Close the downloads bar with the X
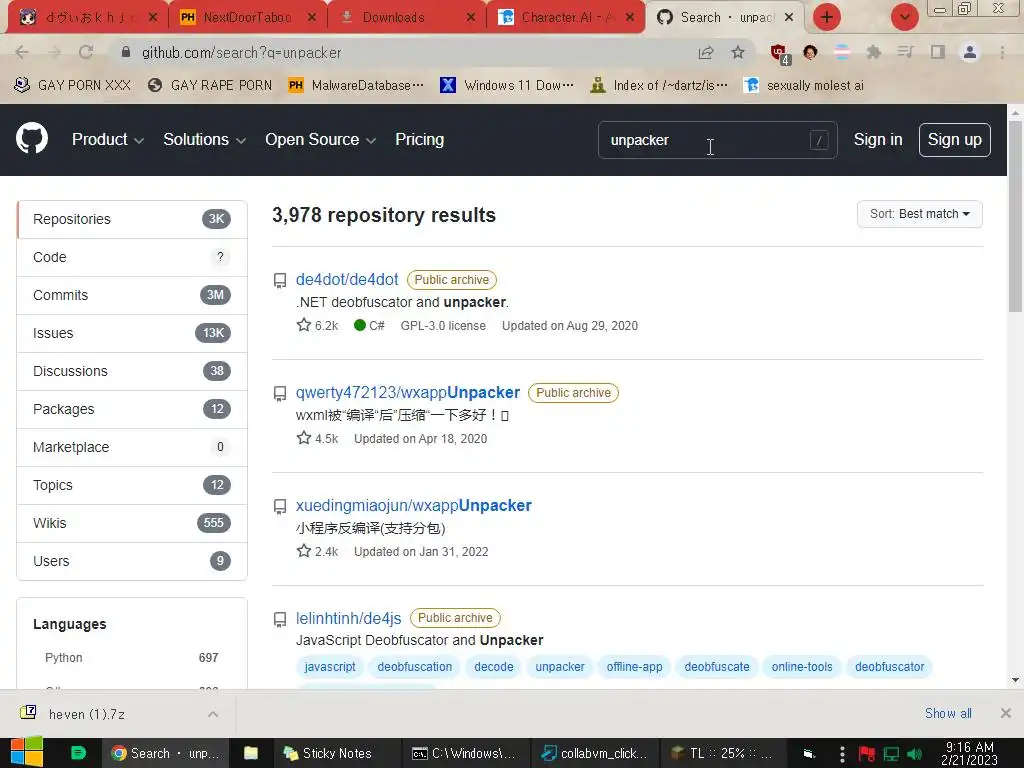This screenshot has height=768, width=1024. (x=1006, y=713)
